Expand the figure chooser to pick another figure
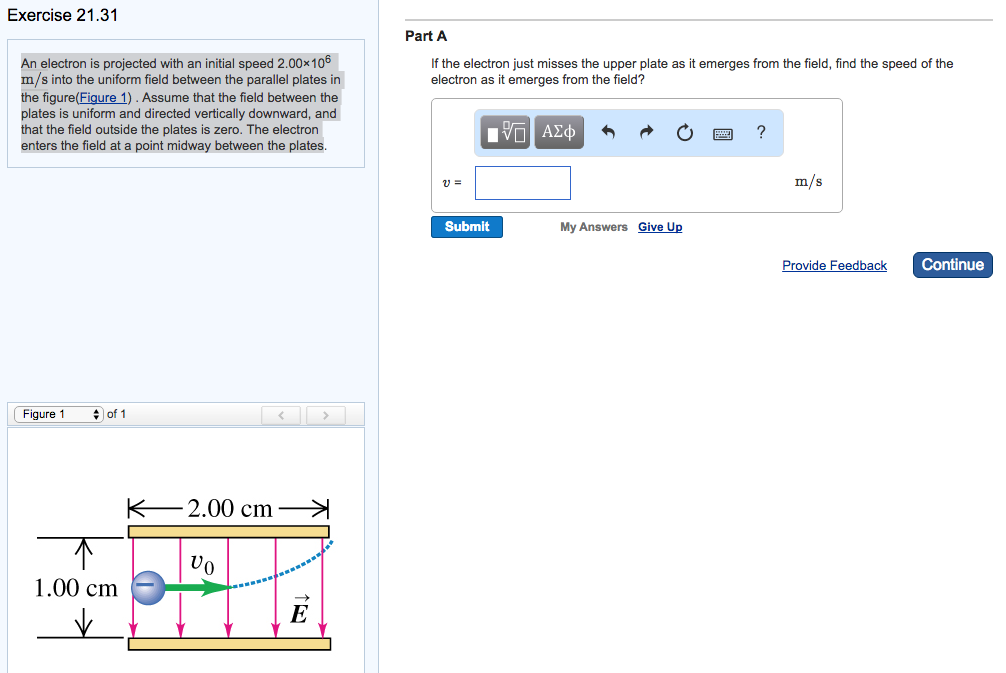Screen dimensions: 1006x673 tap(57, 414)
